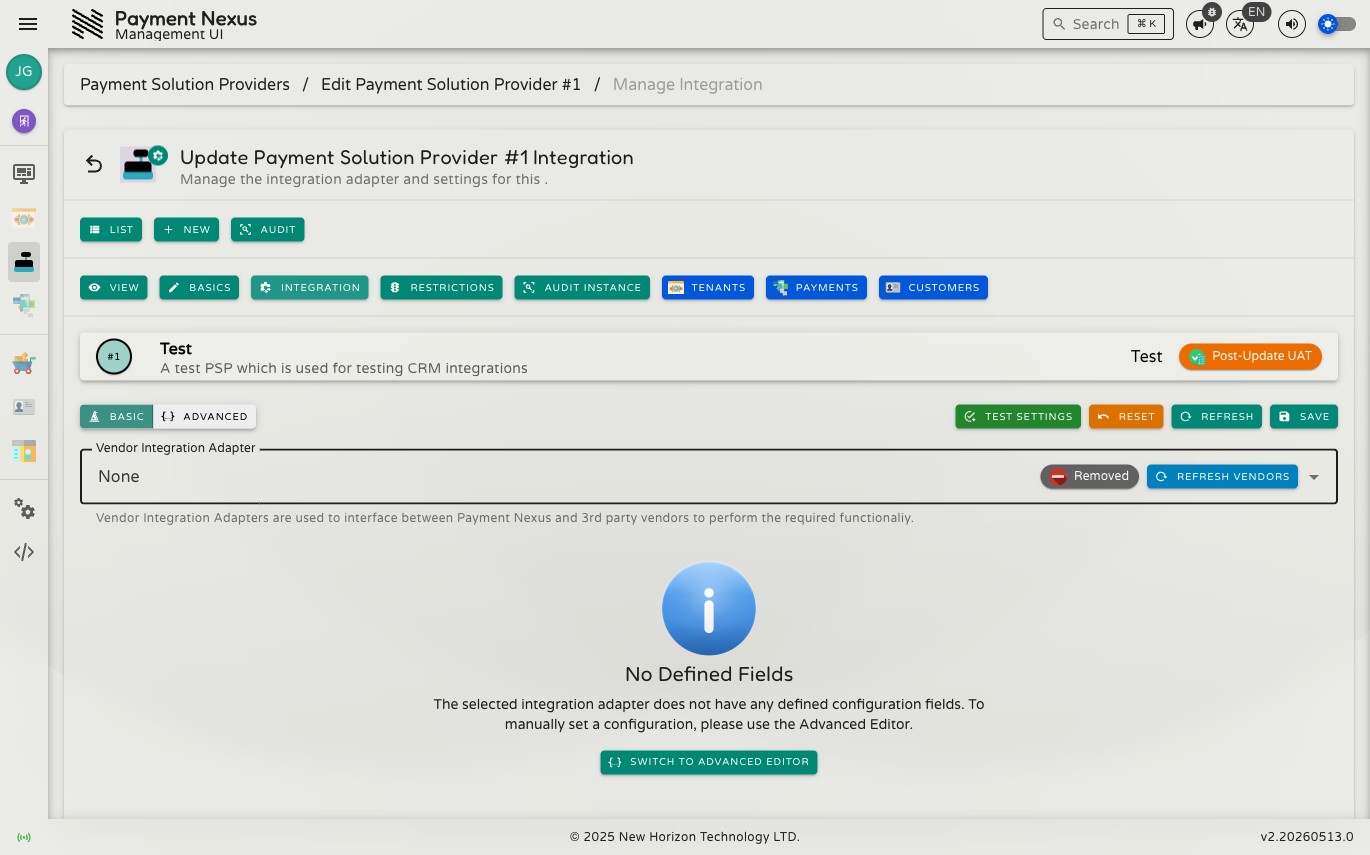Open the developer code sidebar icon
1370x855 pixels.
(x=24, y=552)
